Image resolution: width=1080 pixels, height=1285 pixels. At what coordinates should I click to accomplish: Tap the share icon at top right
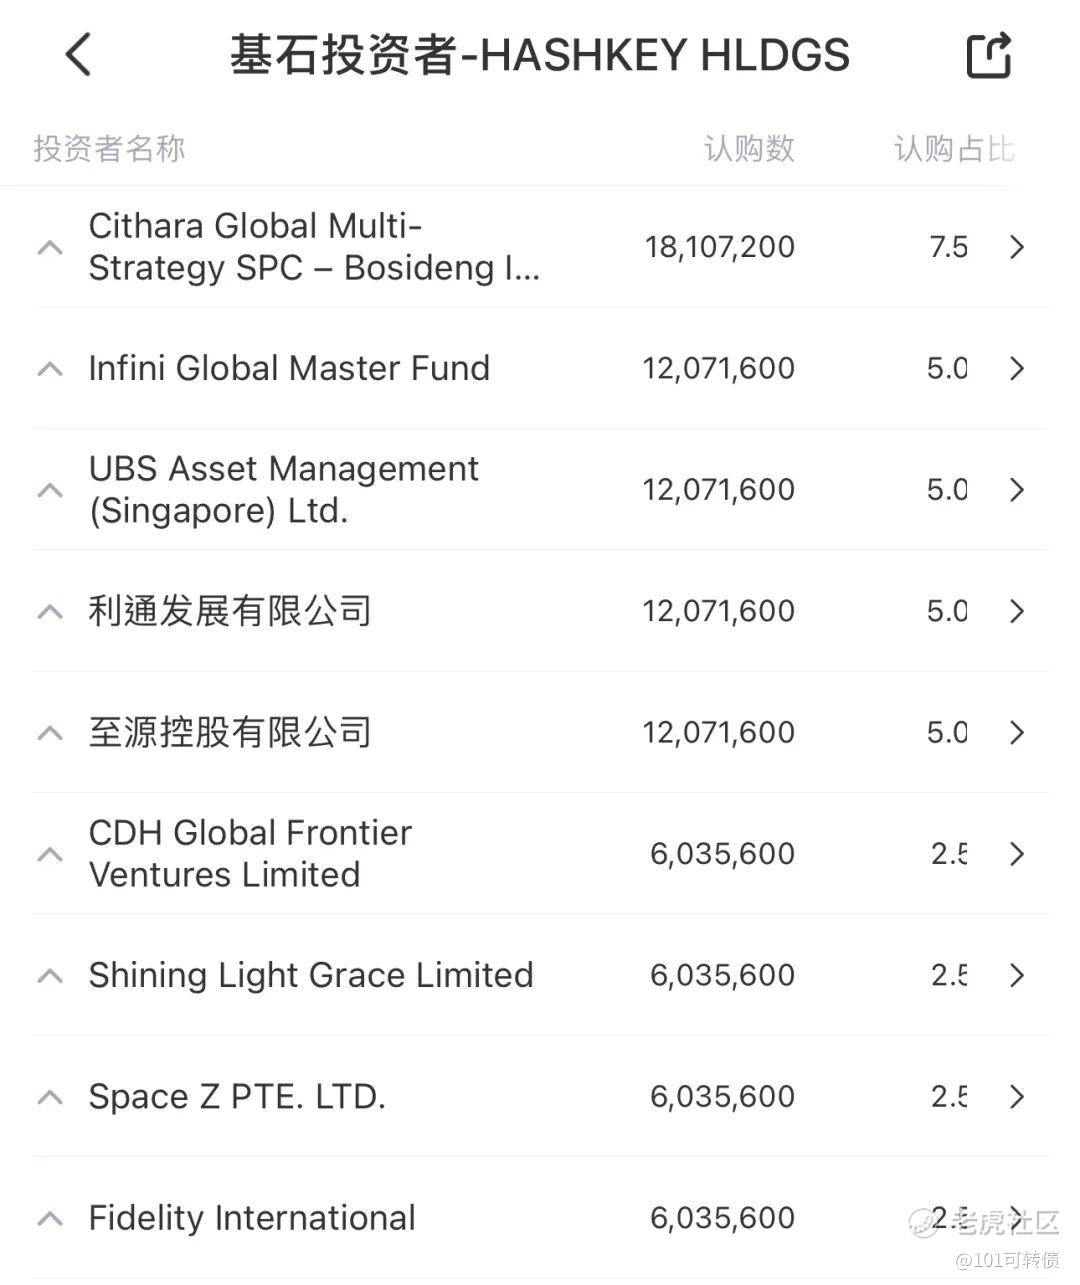point(989,55)
